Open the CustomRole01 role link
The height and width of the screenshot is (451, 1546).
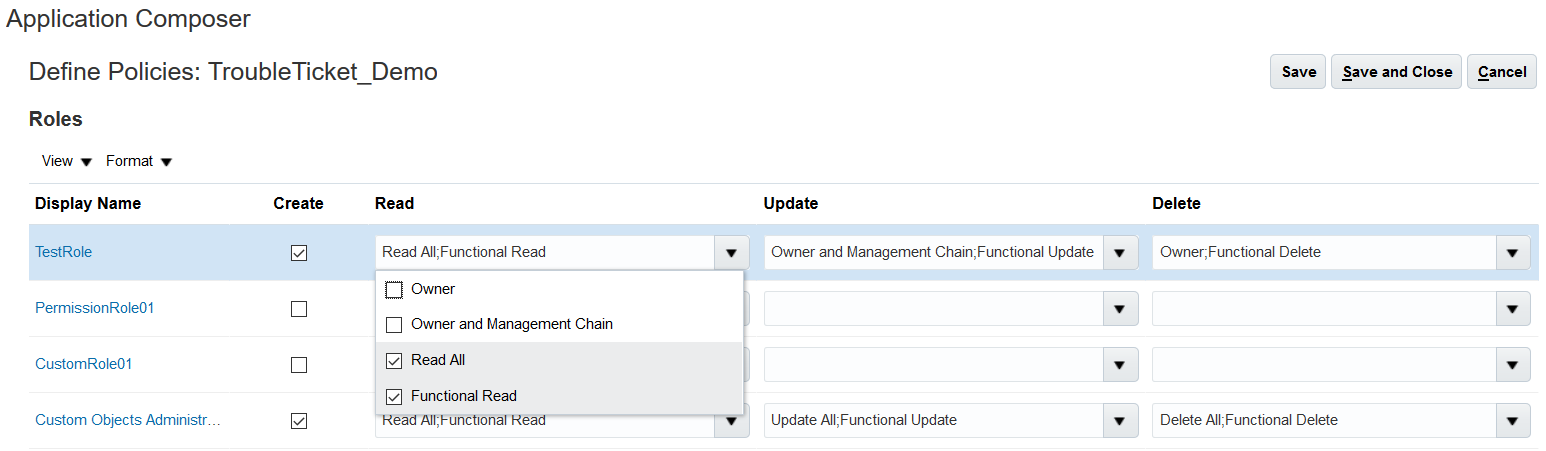[x=84, y=364]
